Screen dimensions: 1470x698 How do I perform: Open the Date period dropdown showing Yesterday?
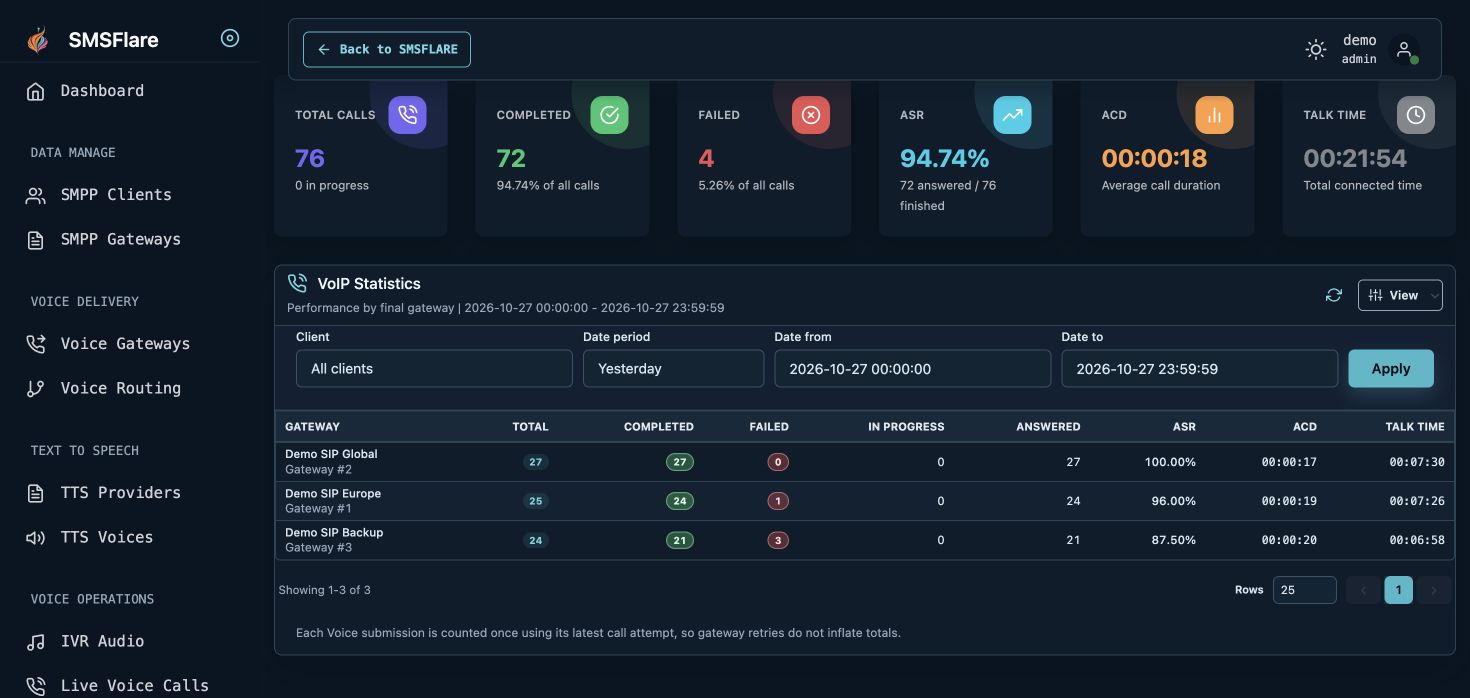pyautogui.click(x=673, y=368)
